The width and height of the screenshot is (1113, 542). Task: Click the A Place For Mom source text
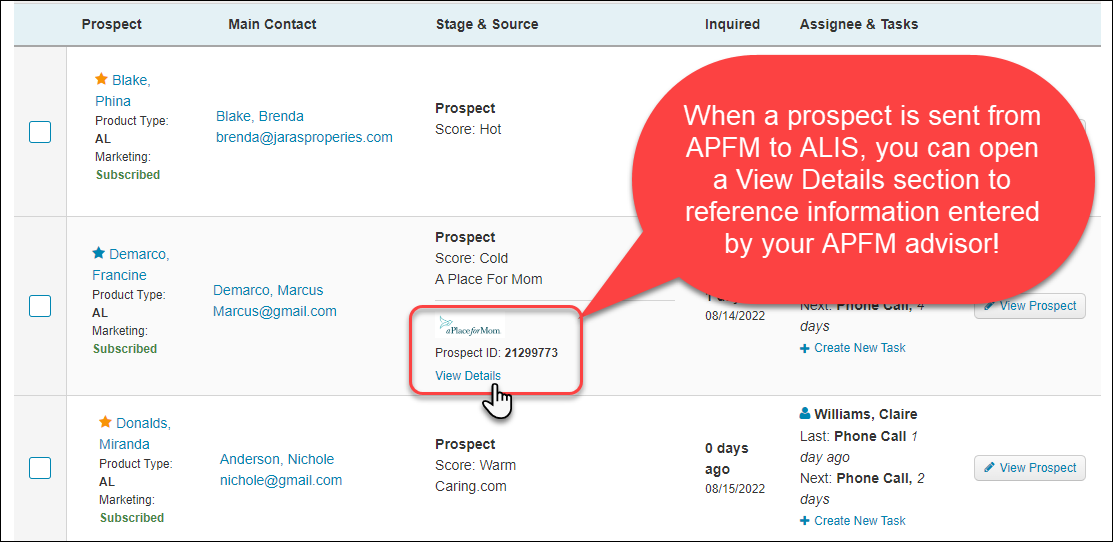[488, 280]
